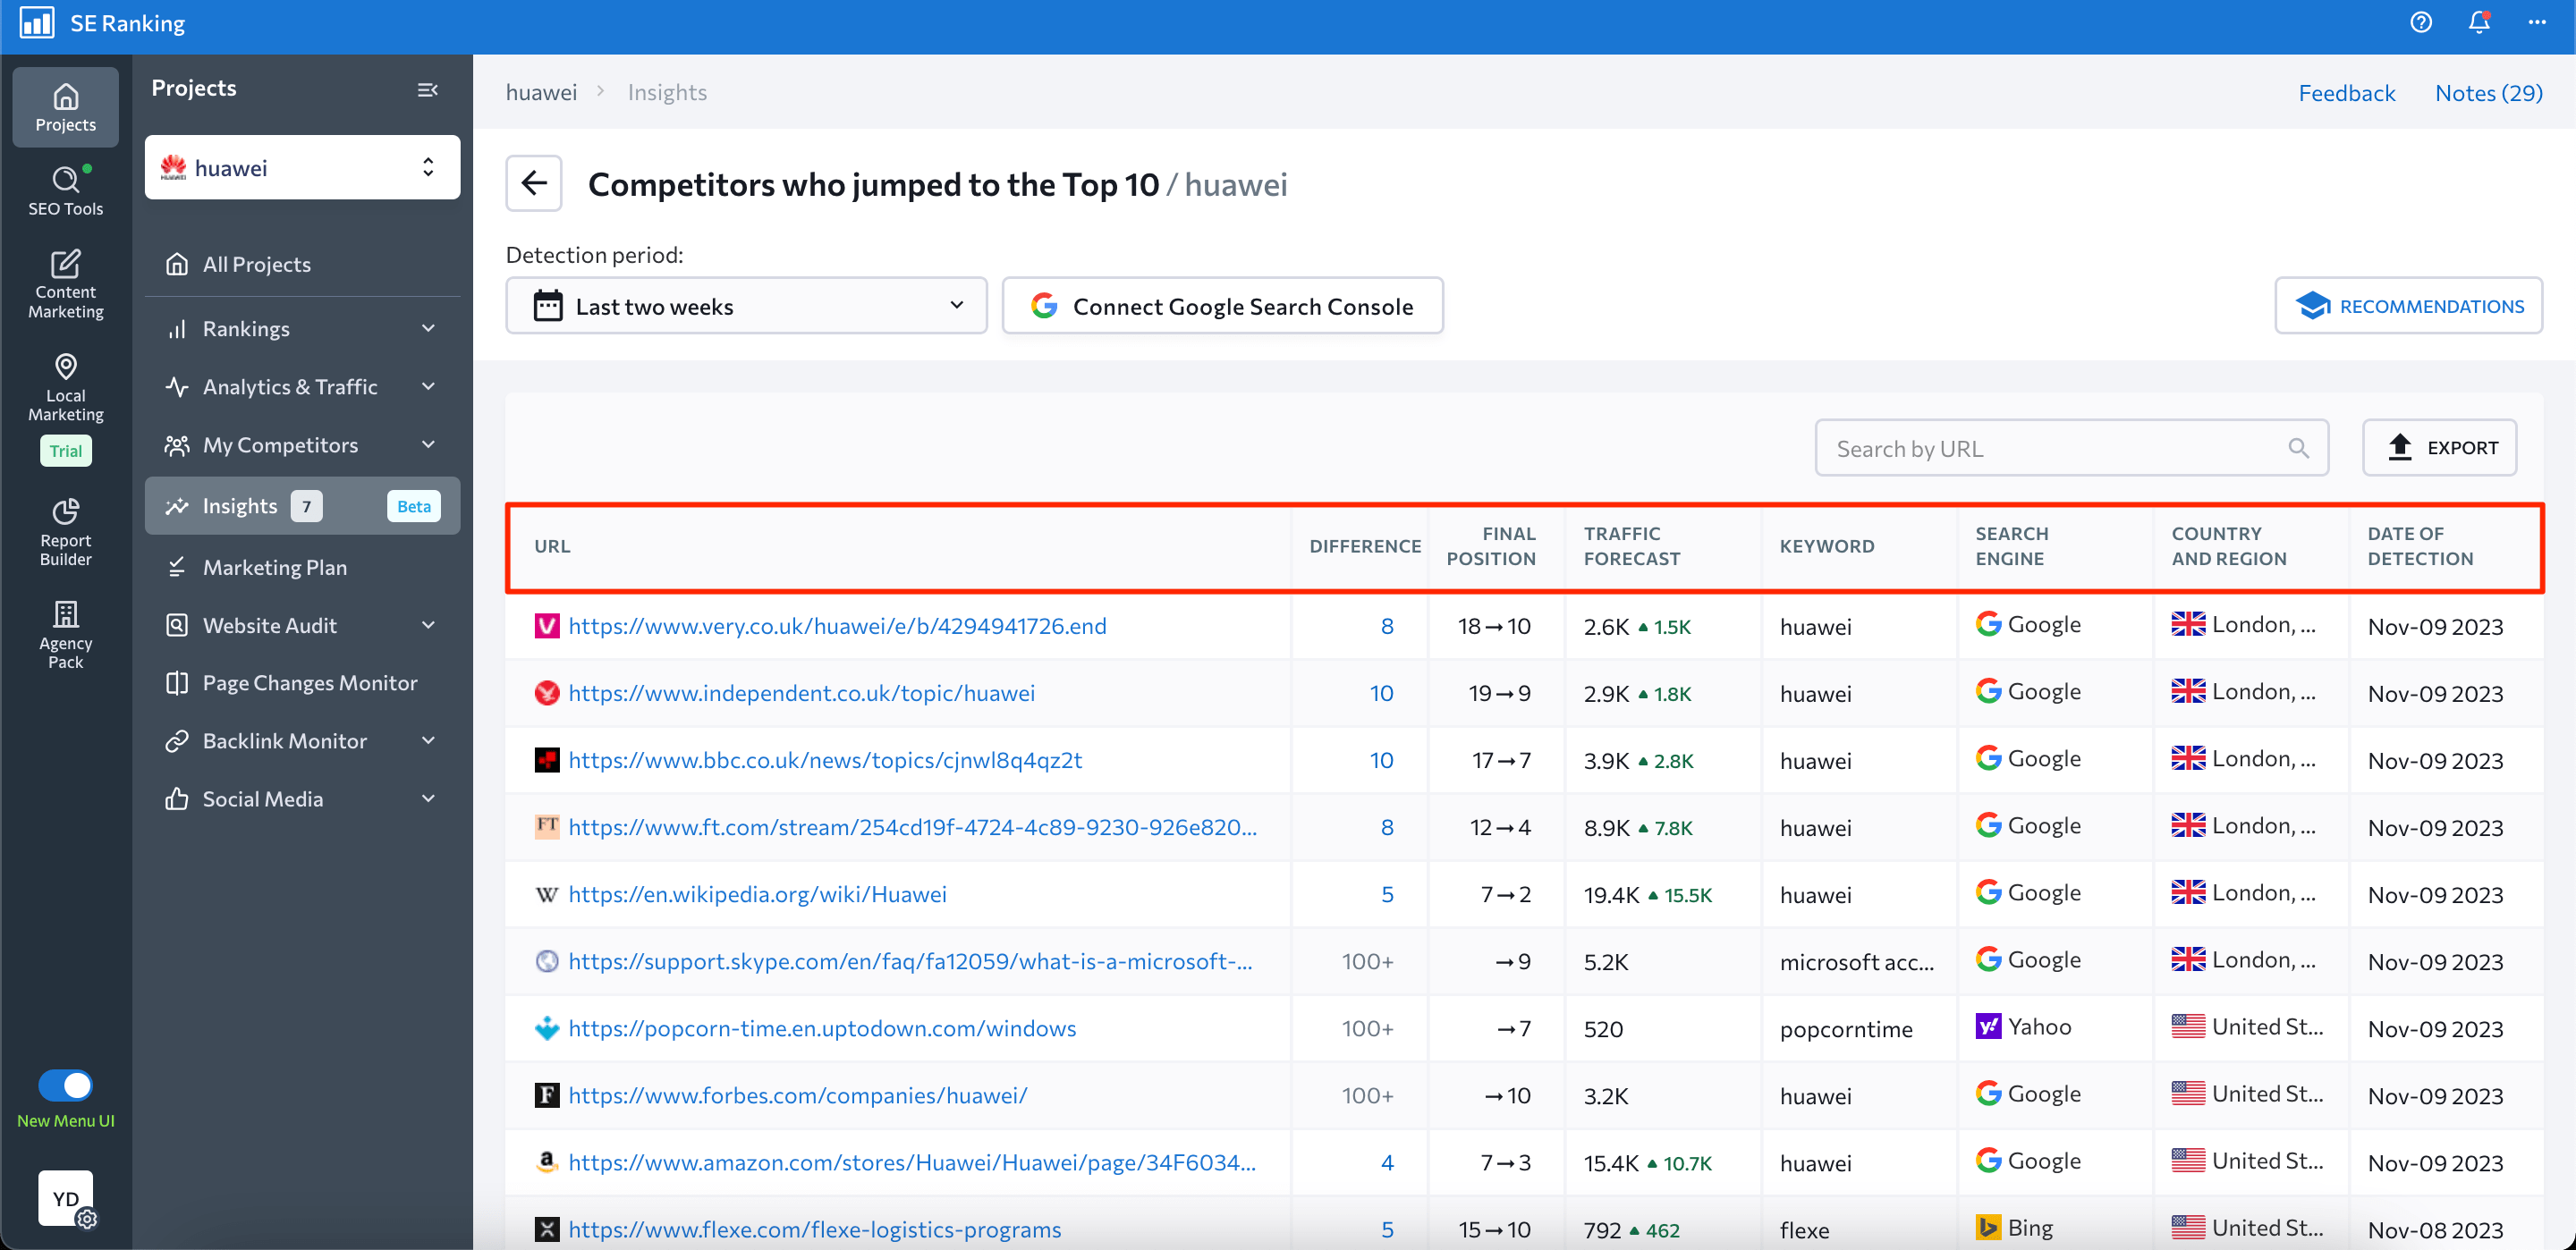The image size is (2576, 1250).
Task: Select Insights menu item
Action: [x=302, y=506]
